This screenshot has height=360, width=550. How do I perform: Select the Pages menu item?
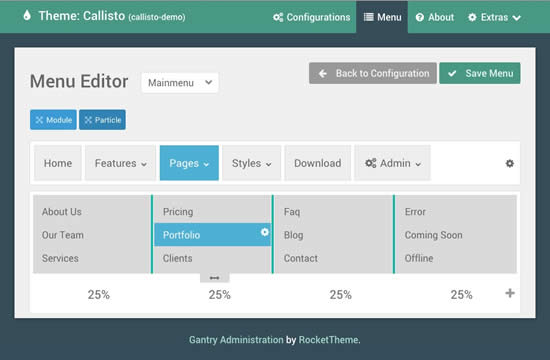189,163
